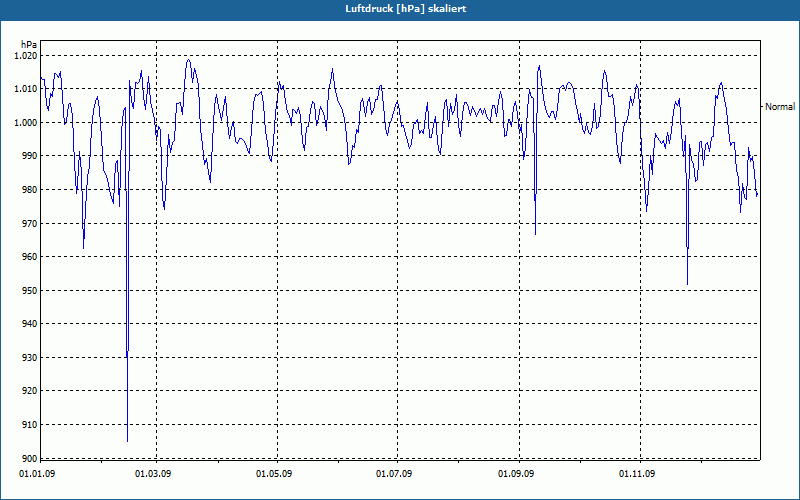
Task: Click the 01.07.09 date label
Action: coord(394,474)
